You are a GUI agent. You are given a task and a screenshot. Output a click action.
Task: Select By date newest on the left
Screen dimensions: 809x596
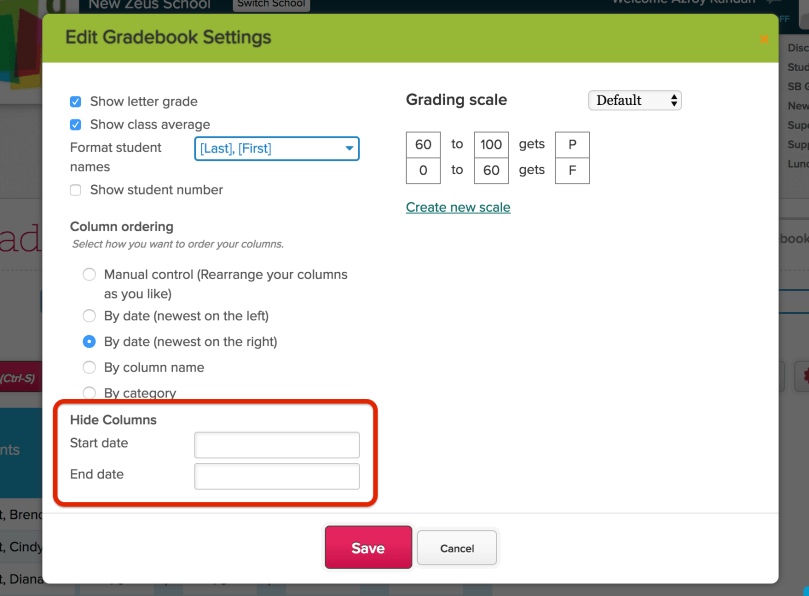click(x=89, y=316)
